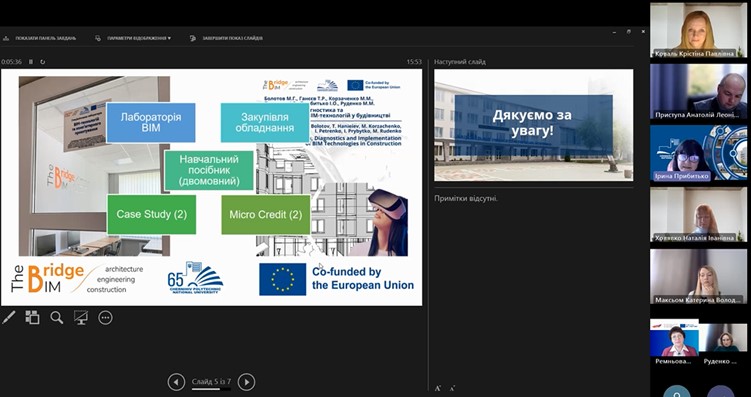
Task: Activate the zoom into slide magnifier
Action: click(57, 317)
